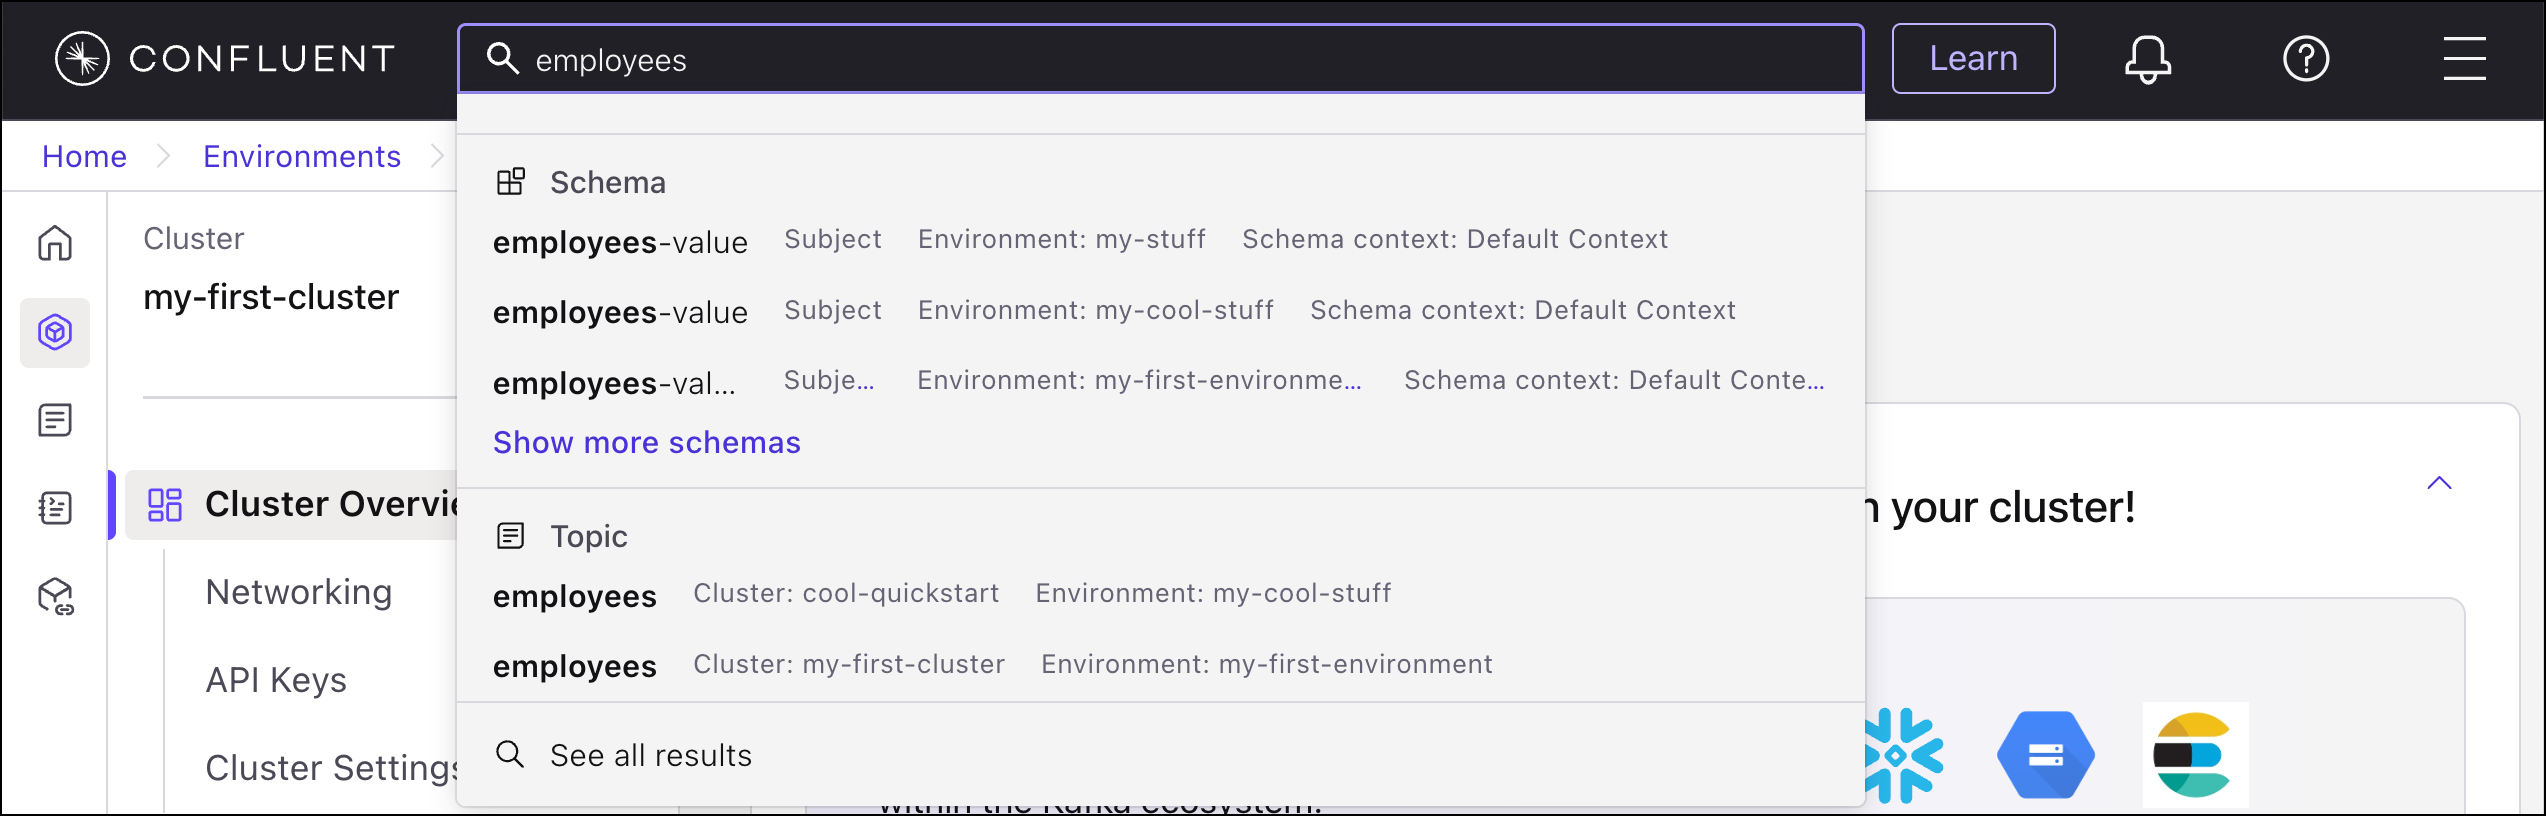
Task: Open API Keys menu item
Action: click(276, 680)
